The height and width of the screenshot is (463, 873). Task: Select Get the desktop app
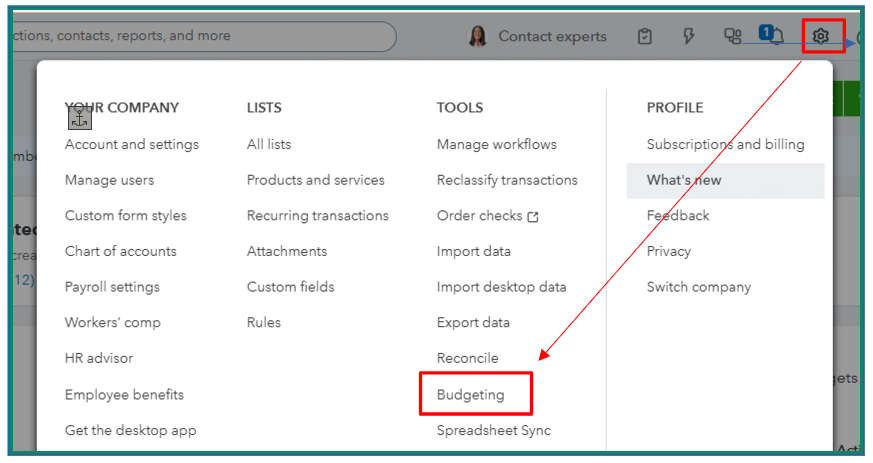130,431
